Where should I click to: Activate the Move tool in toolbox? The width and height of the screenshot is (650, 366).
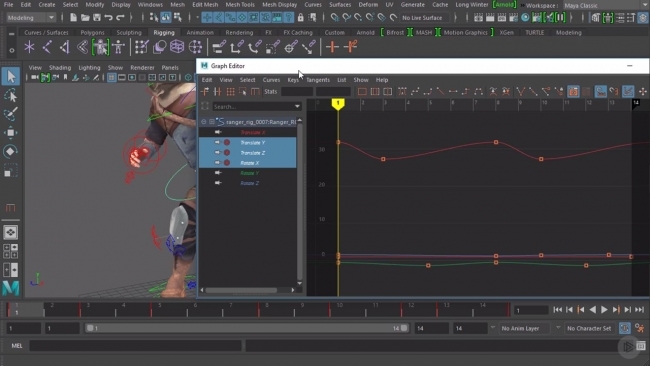(x=10, y=133)
